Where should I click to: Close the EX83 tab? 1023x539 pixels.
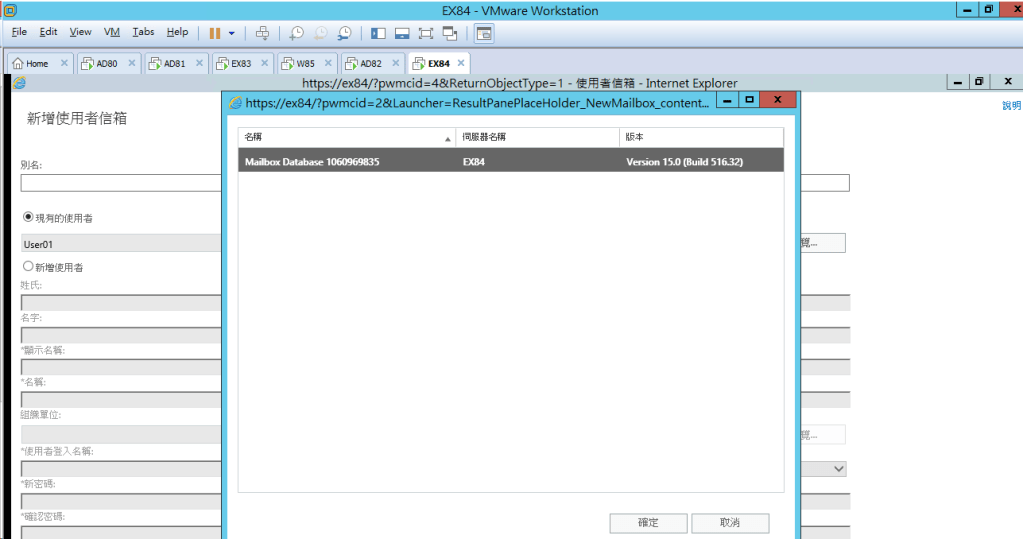pyautogui.click(x=265, y=63)
